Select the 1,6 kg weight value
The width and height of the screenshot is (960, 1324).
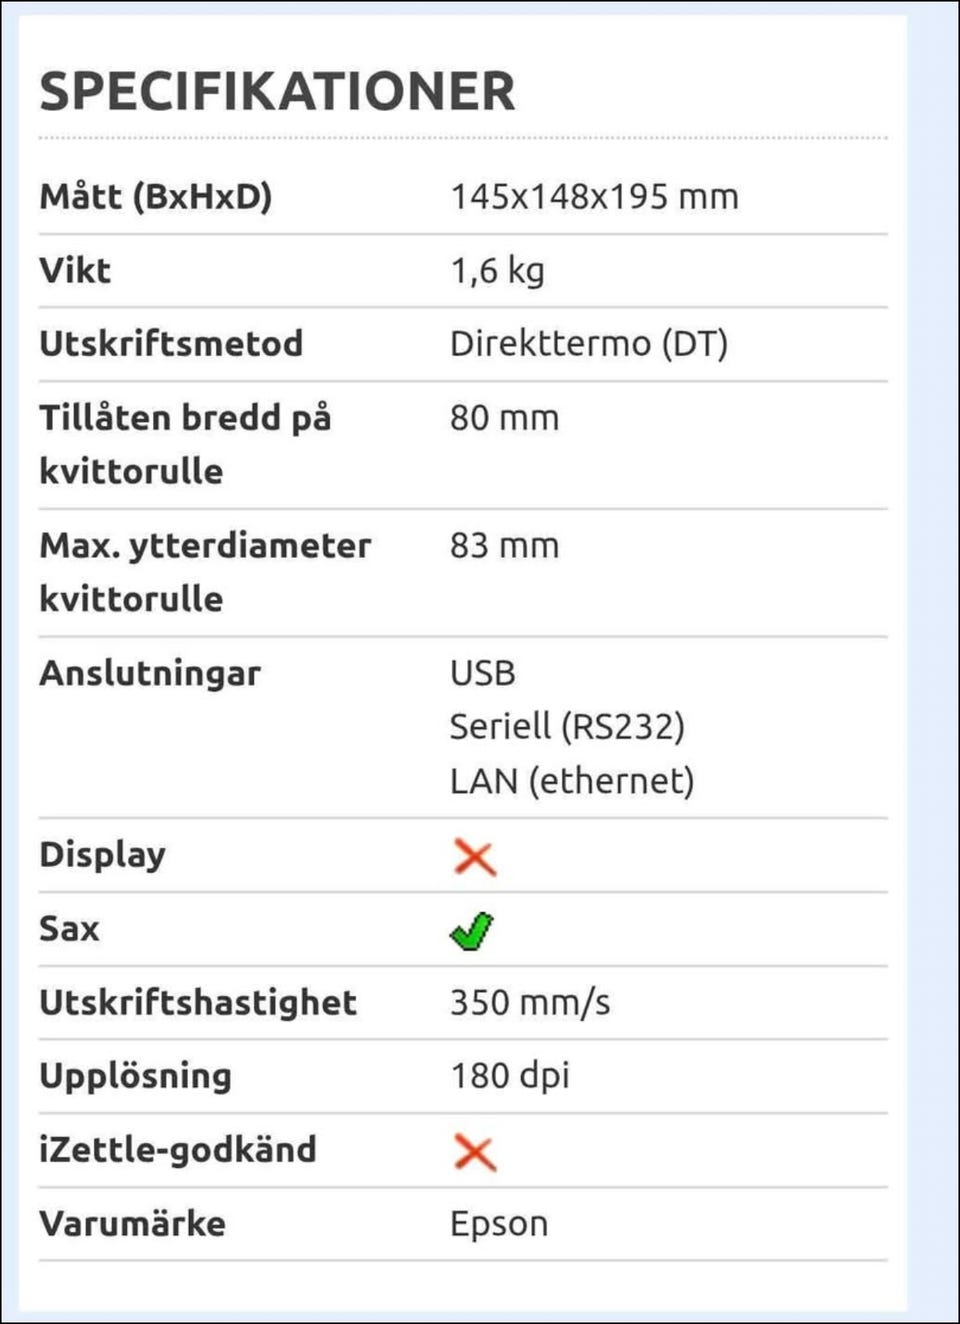click(x=497, y=270)
